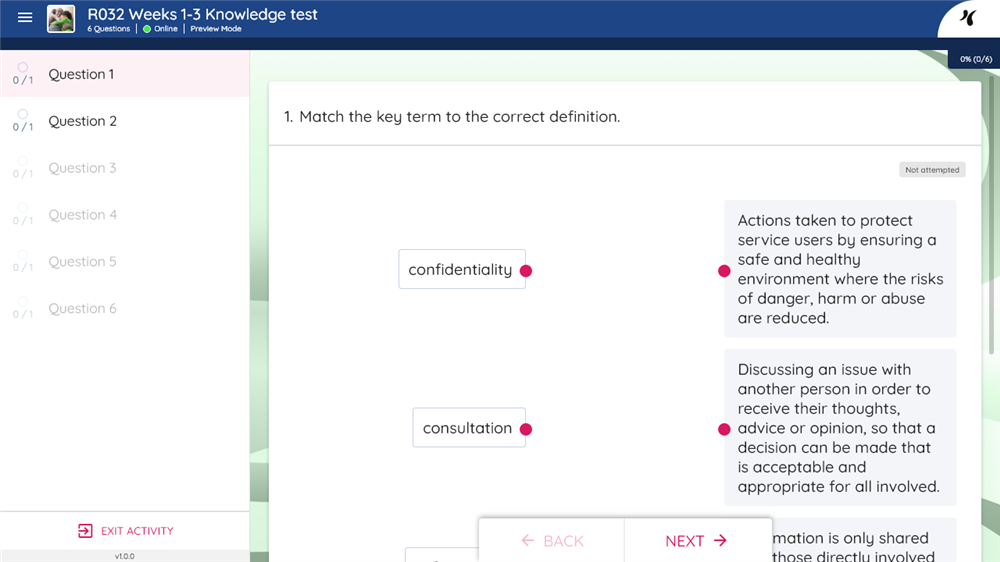Viewport: 1000px width, 562px height.
Task: Click the vertical scrollbar on the right
Action: point(991,216)
